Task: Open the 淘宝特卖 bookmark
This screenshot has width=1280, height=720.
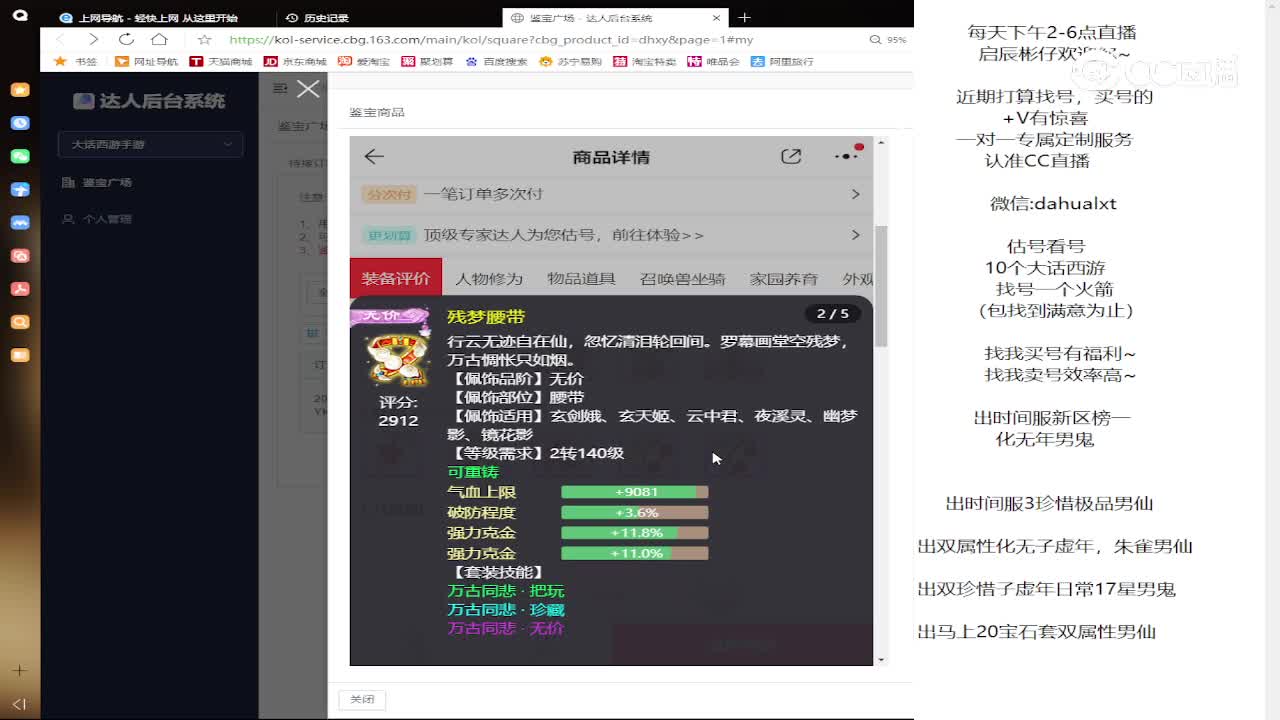Action: 645,61
